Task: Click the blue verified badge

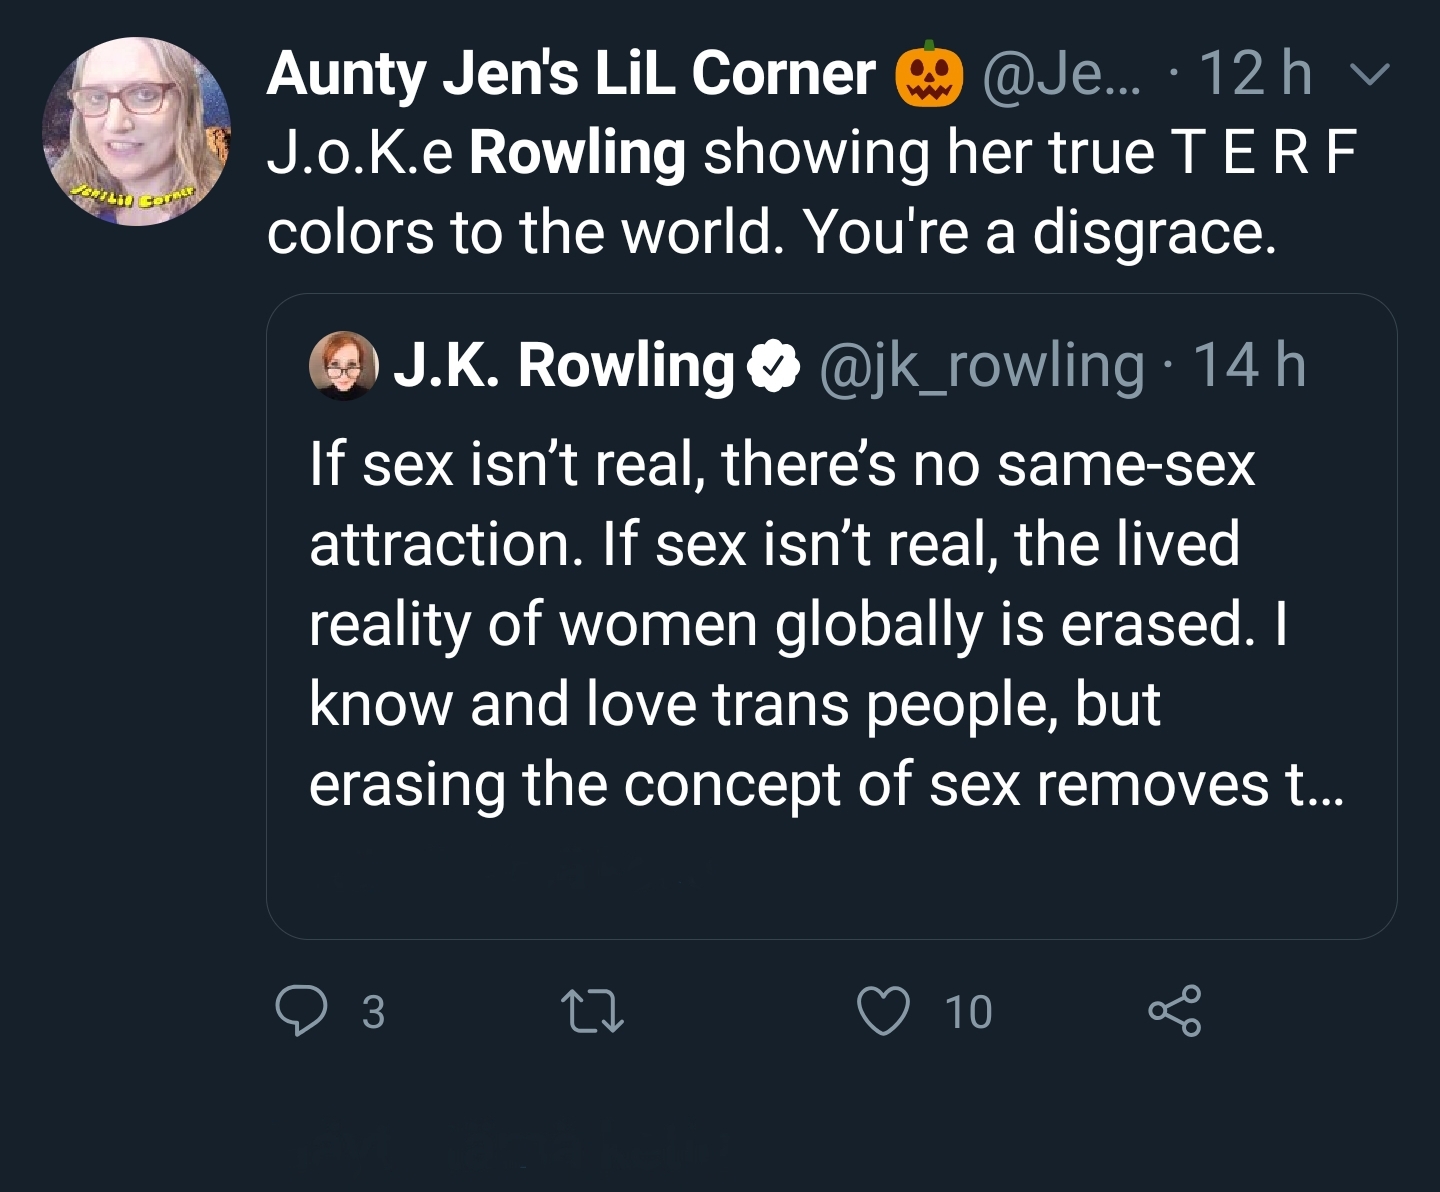Action: click(x=771, y=368)
